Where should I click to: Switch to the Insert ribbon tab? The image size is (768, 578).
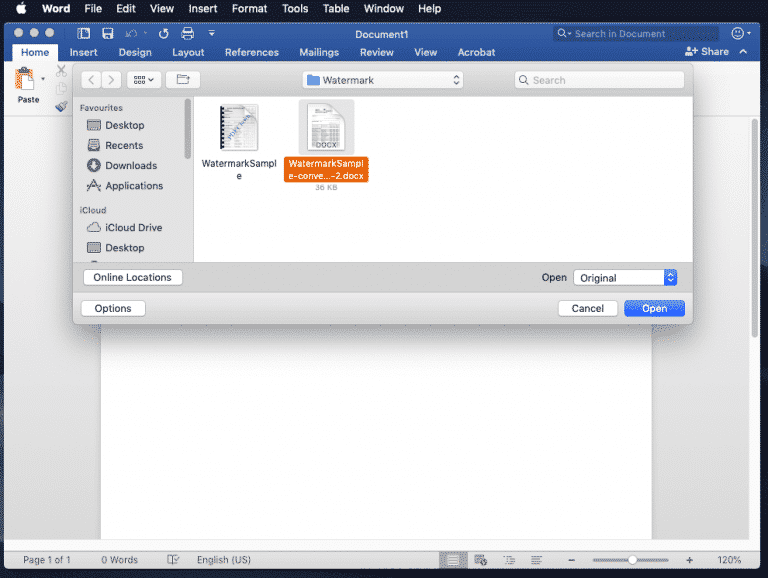(x=83, y=52)
